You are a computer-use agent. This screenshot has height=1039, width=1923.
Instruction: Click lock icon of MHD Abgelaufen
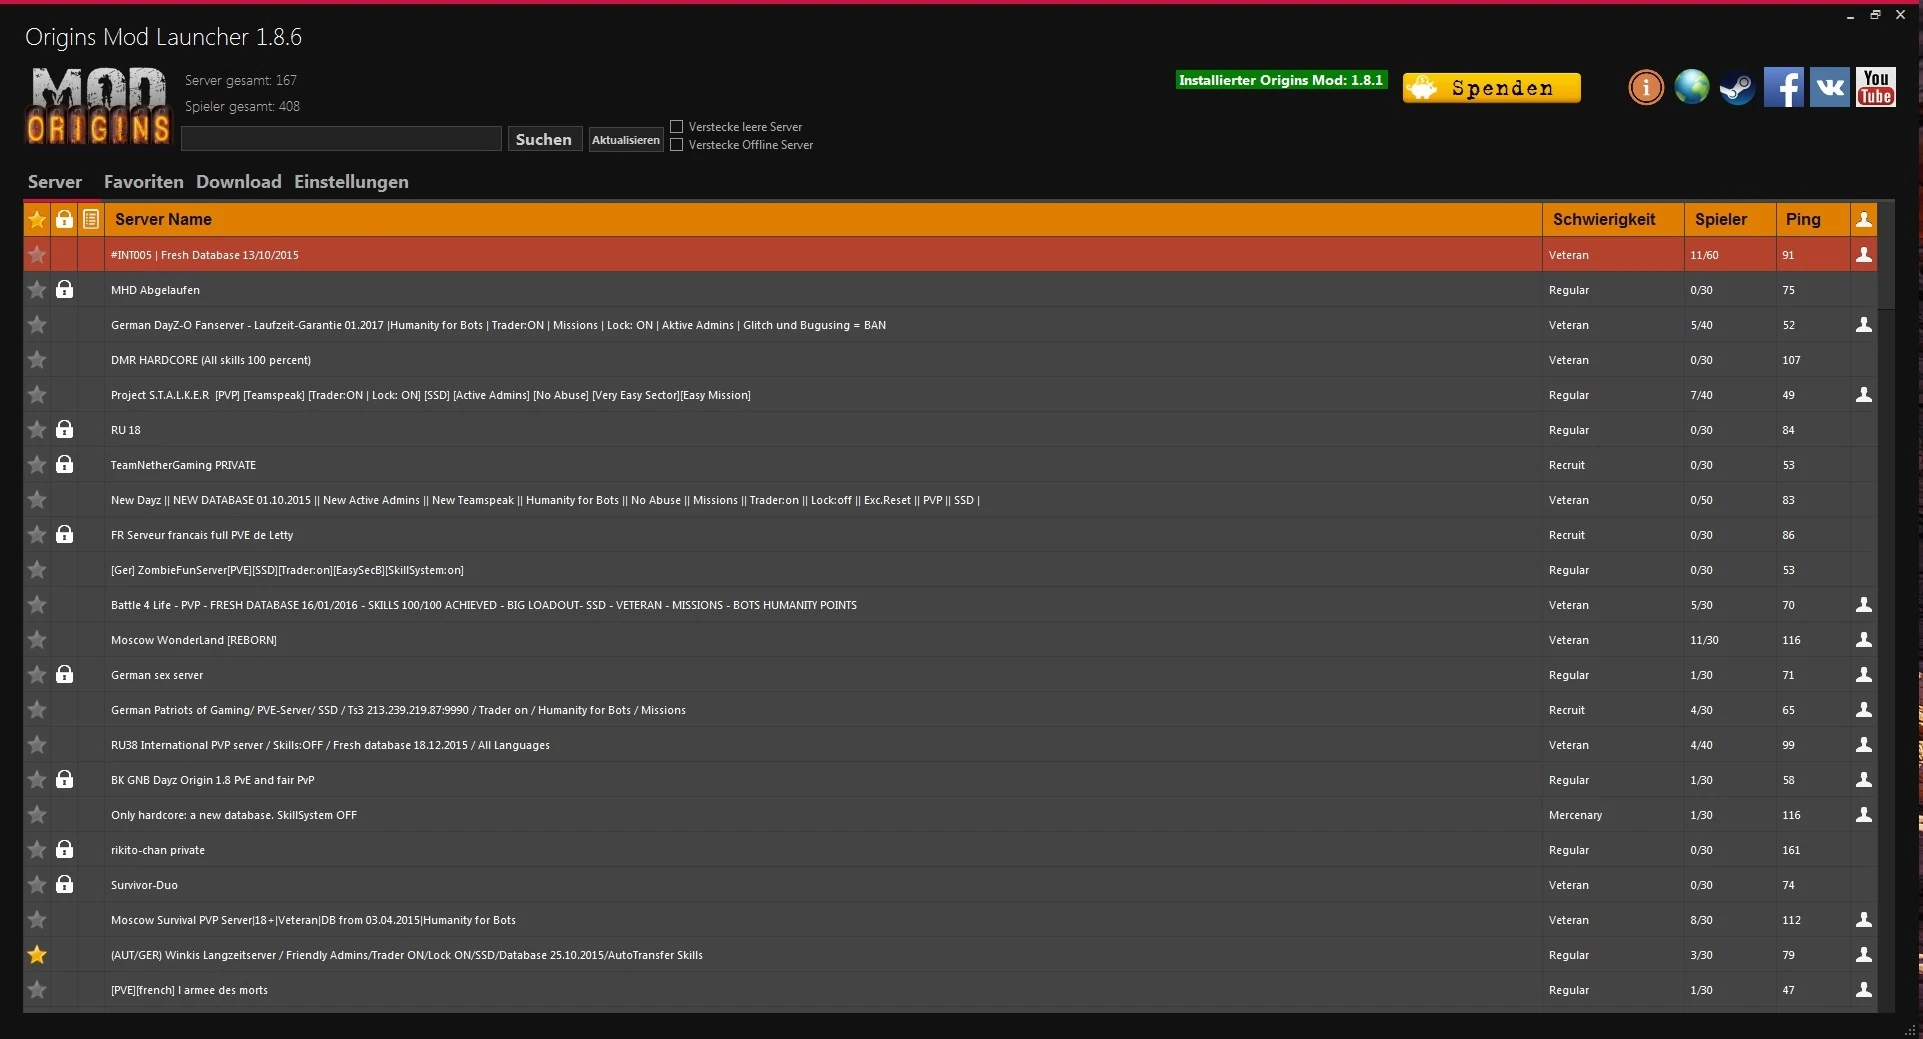(x=64, y=290)
